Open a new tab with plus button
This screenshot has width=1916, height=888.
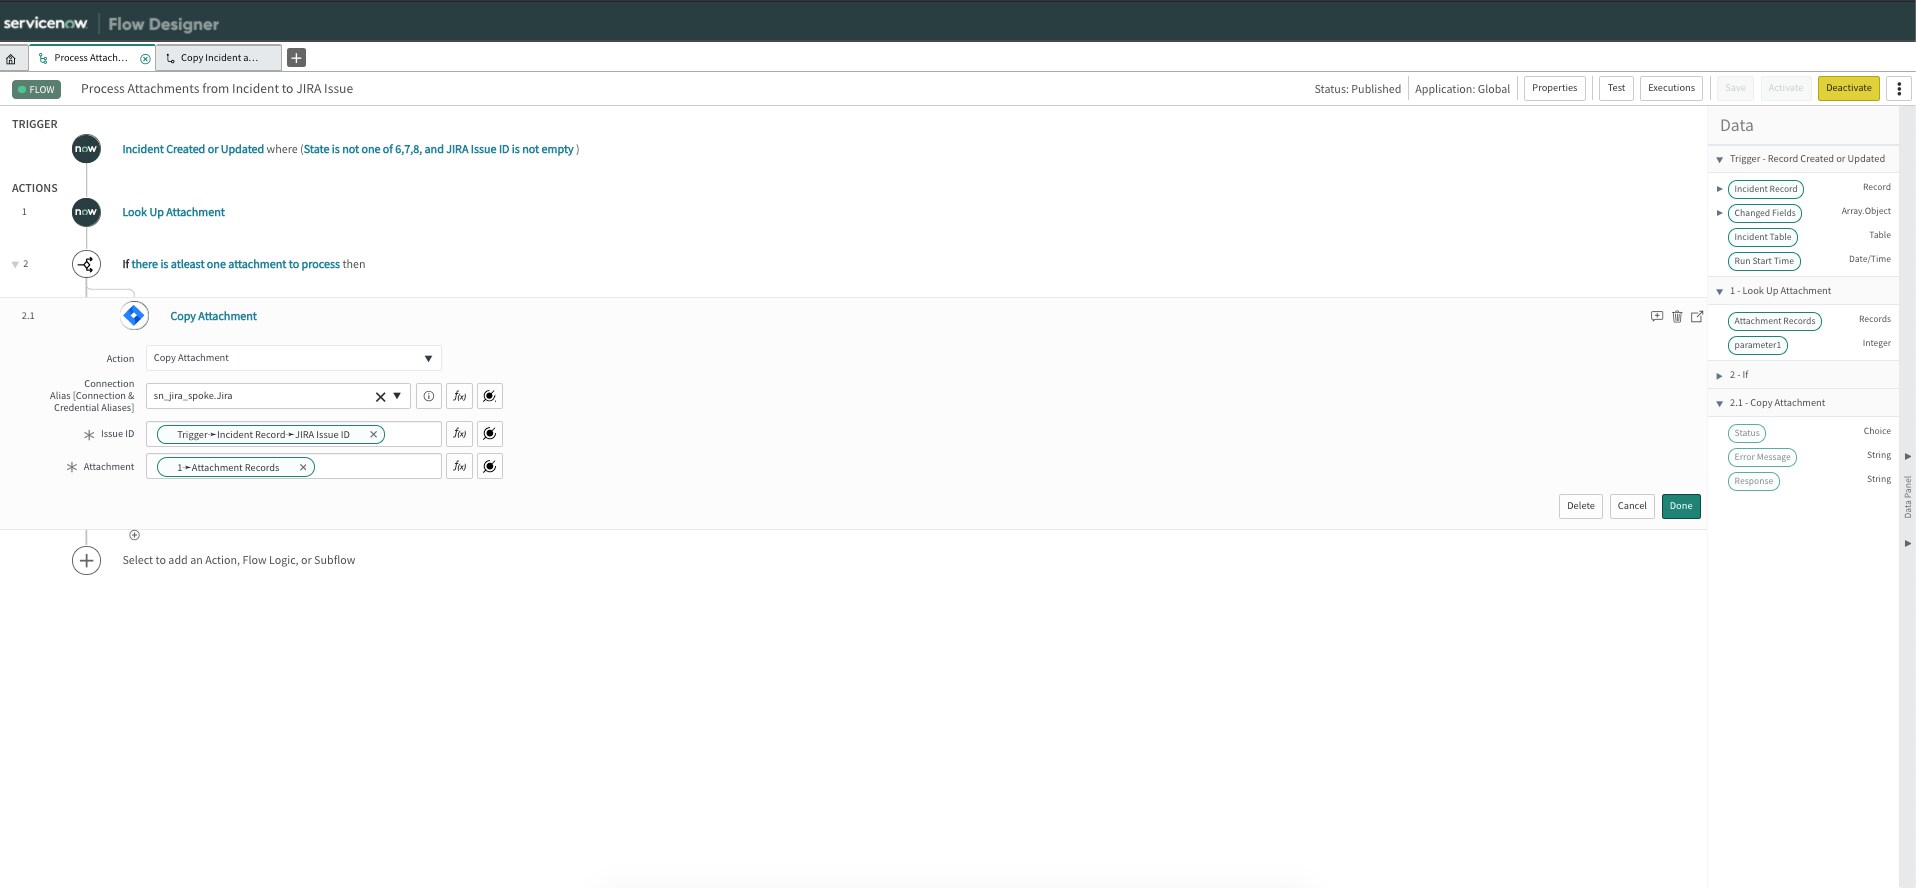pos(296,58)
